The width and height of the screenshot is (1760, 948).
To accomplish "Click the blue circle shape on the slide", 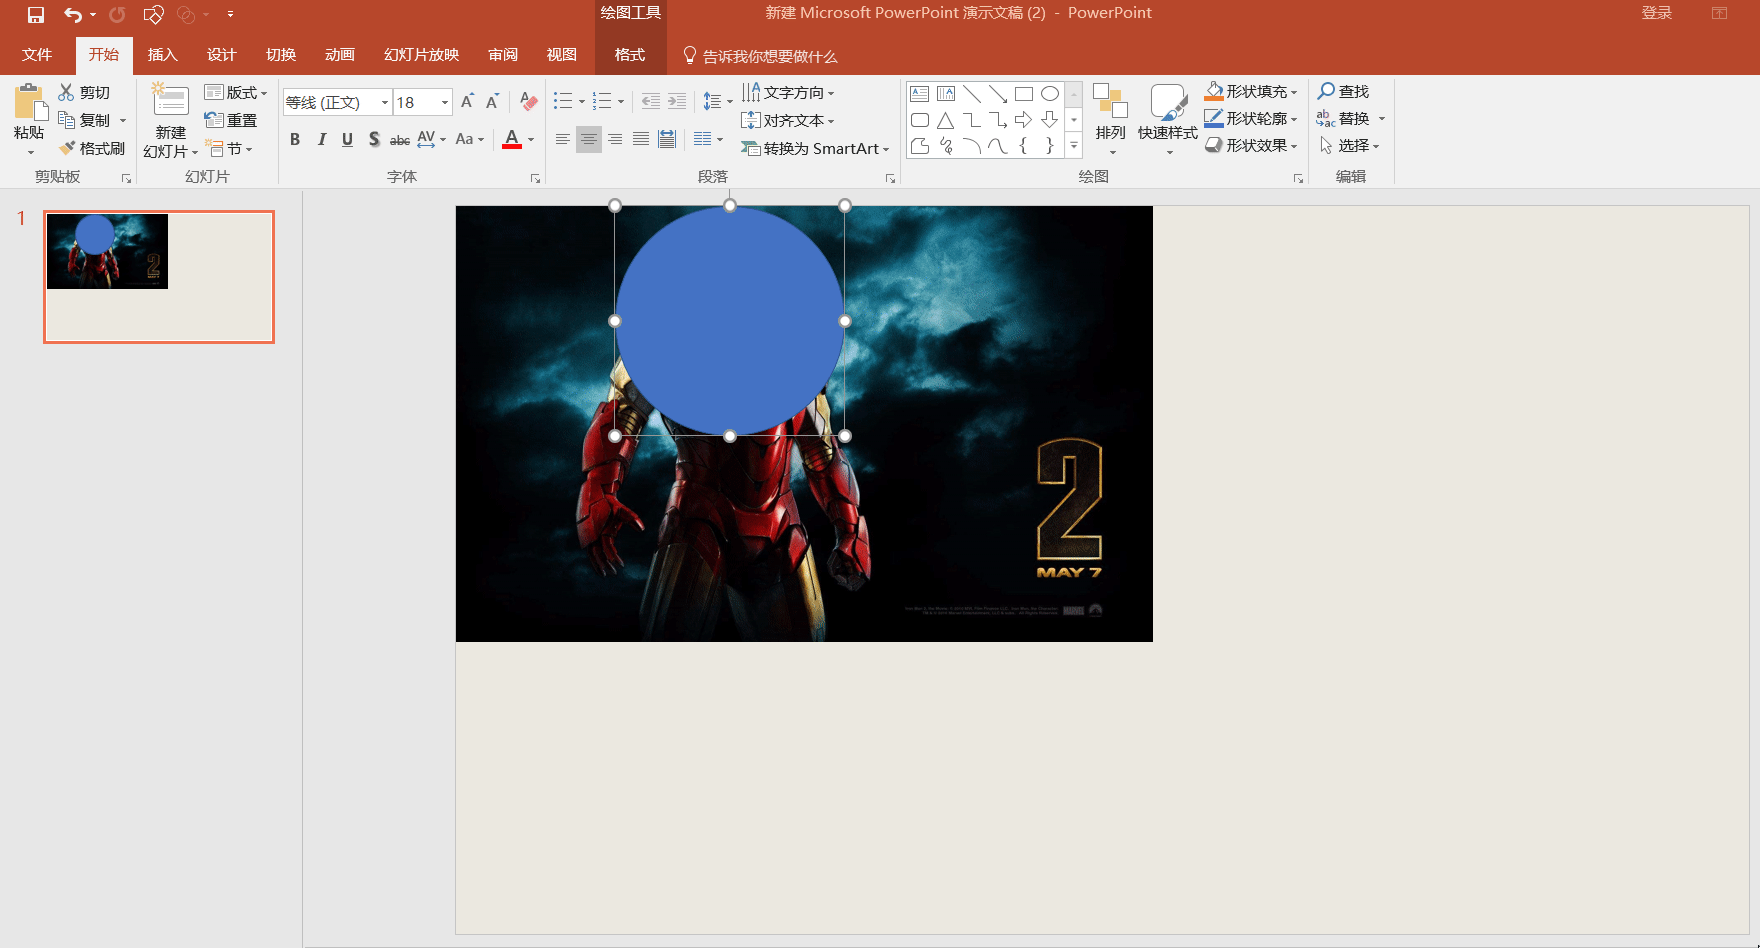I will click(730, 320).
